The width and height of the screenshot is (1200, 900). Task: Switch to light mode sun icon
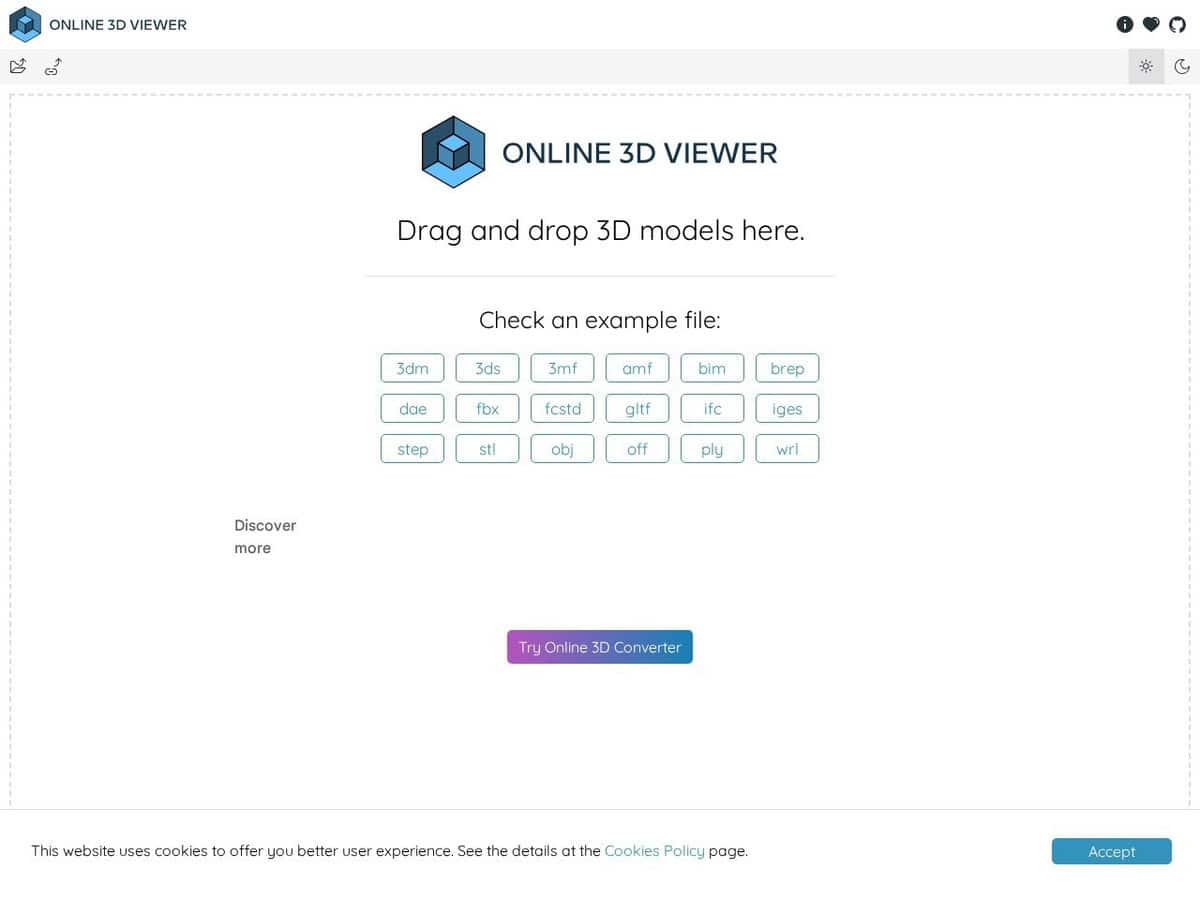coord(1146,67)
